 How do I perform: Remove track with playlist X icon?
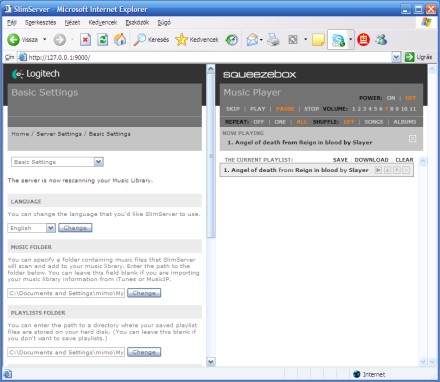pyautogui.click(x=406, y=170)
